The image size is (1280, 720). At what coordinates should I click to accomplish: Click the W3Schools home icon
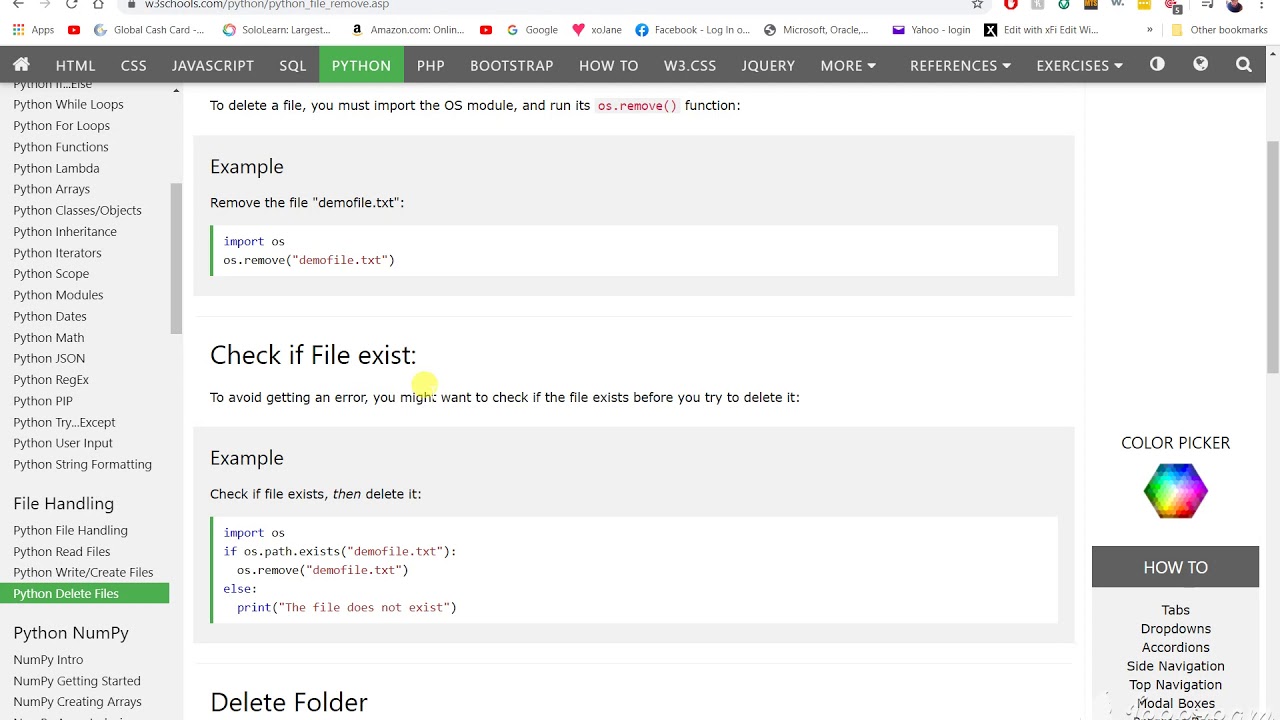coord(21,65)
